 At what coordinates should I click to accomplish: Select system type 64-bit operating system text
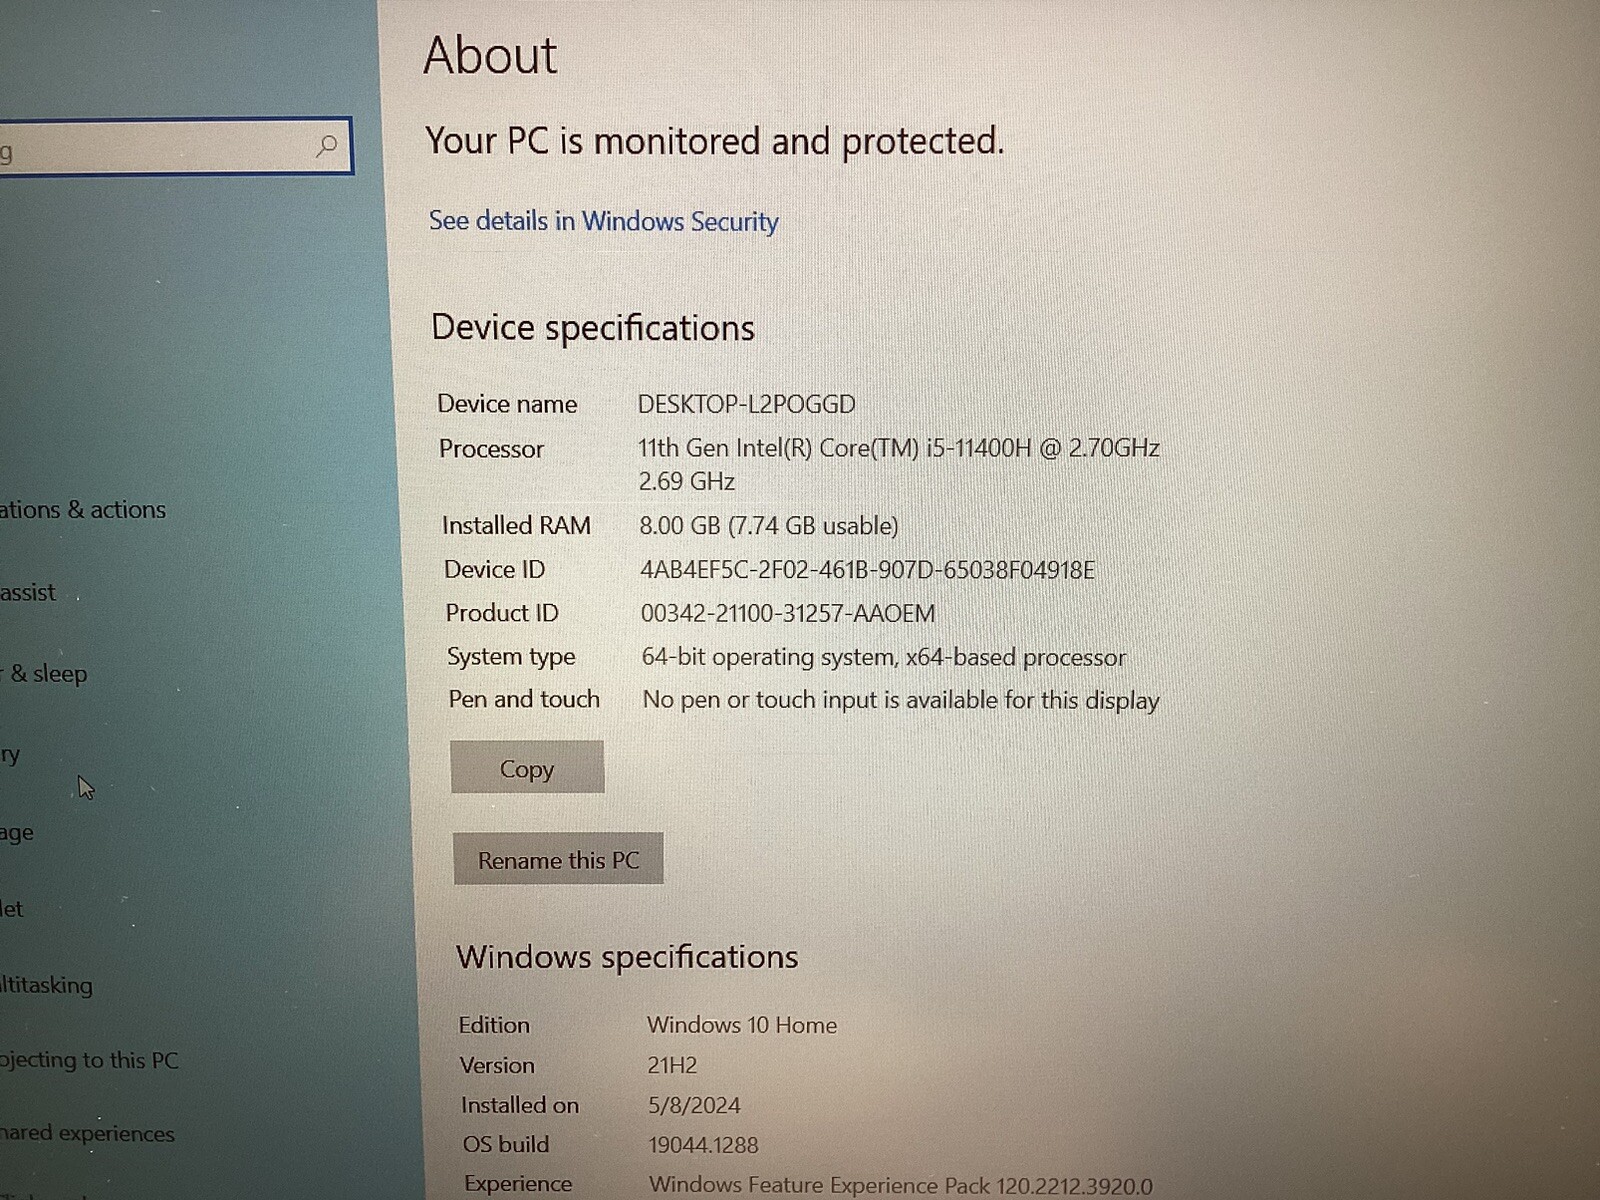coord(883,657)
